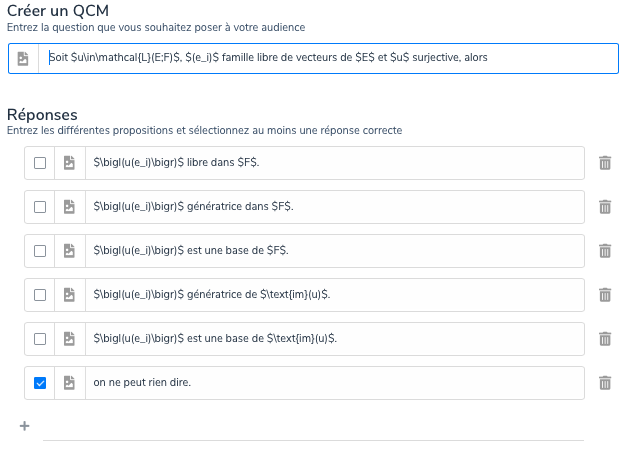Delete the 'on ne peut rien dire' answer

[604, 383]
